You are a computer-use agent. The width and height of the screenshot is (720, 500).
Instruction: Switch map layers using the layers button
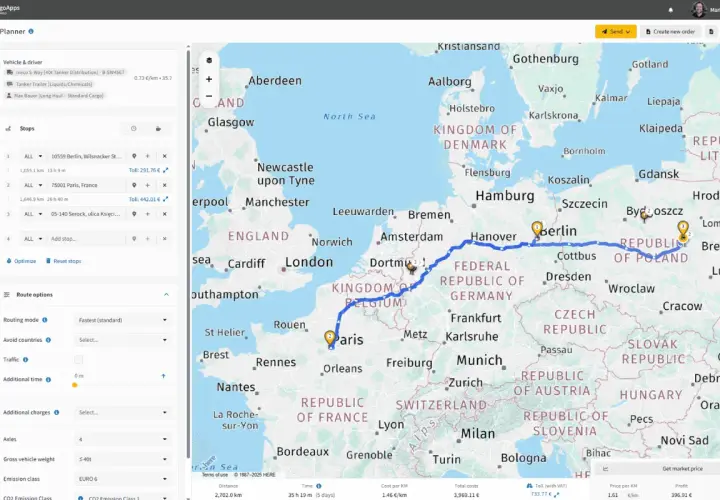coord(209,61)
